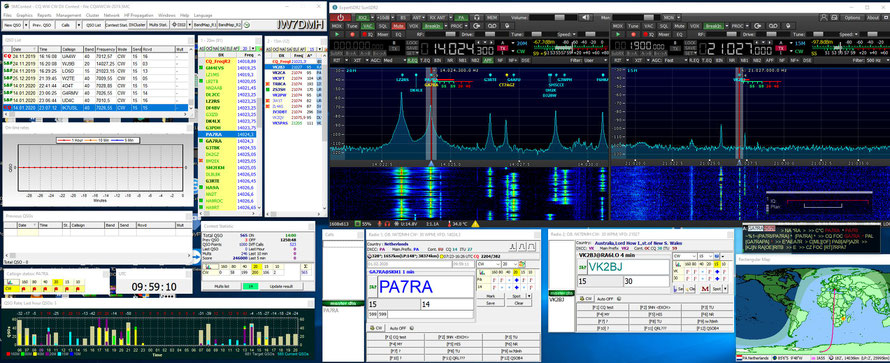Image resolution: width=890 pixels, height=363 pixels.
Task: Click the Update result button
Action: coord(281,286)
